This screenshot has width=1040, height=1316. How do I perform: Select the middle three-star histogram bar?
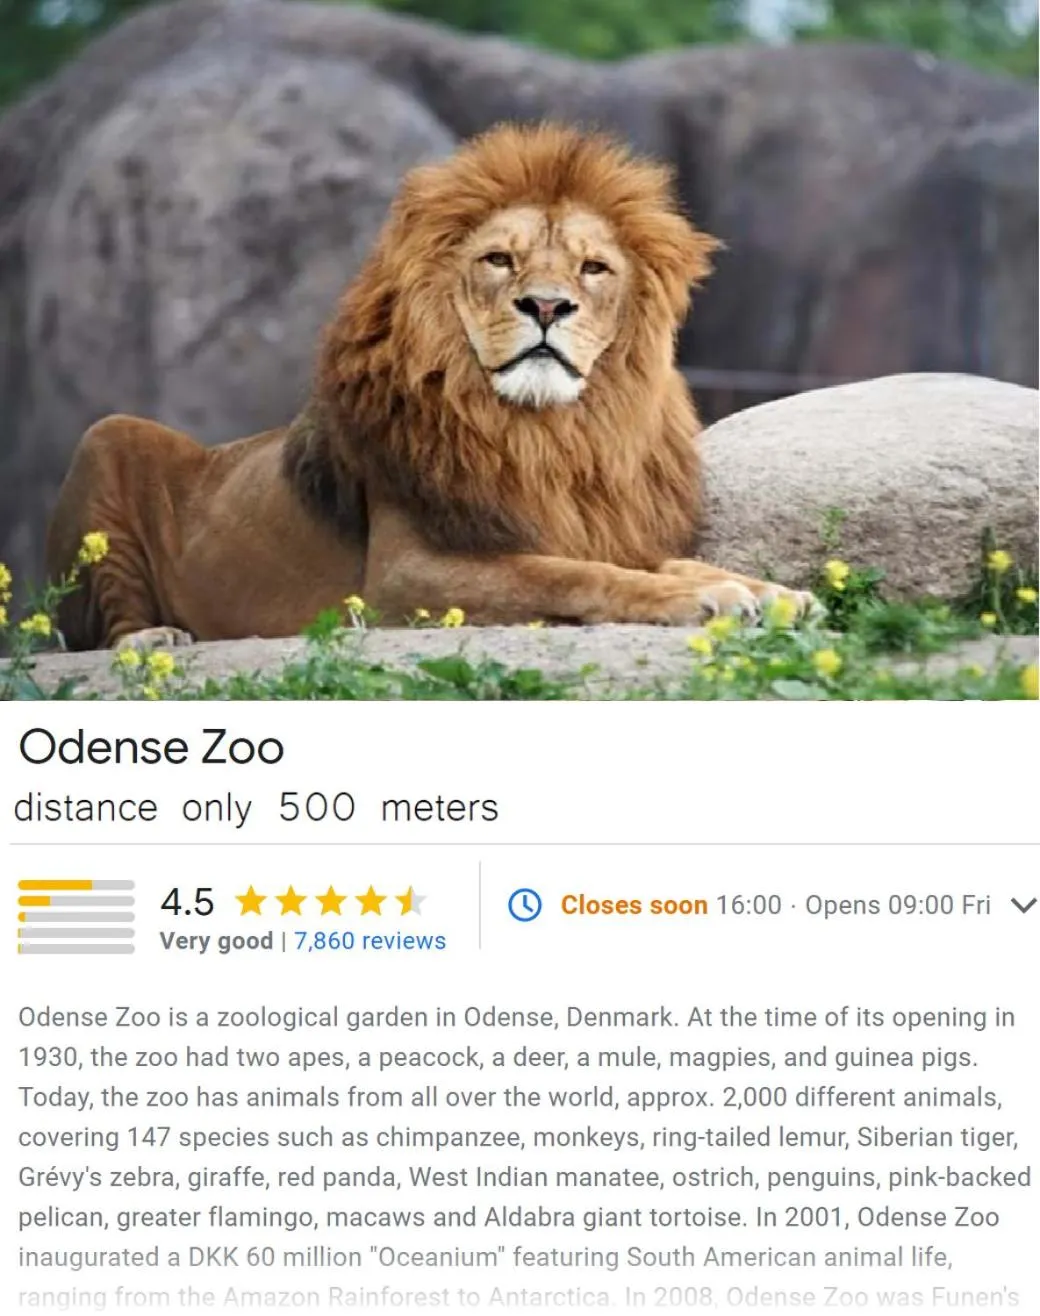click(x=76, y=917)
